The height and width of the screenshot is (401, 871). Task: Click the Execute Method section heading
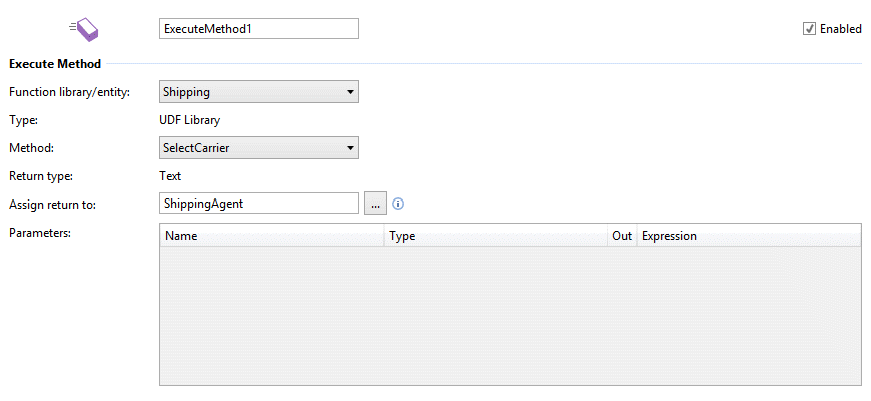[55, 64]
